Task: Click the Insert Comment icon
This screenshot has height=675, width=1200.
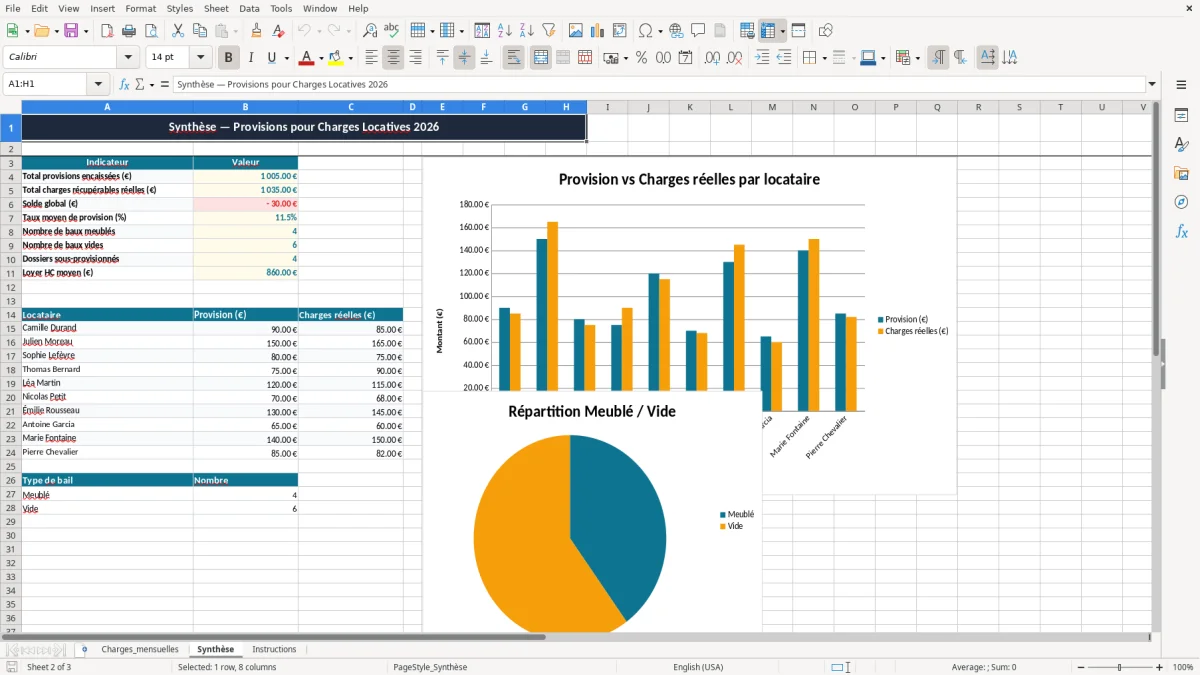Action: pyautogui.click(x=698, y=31)
